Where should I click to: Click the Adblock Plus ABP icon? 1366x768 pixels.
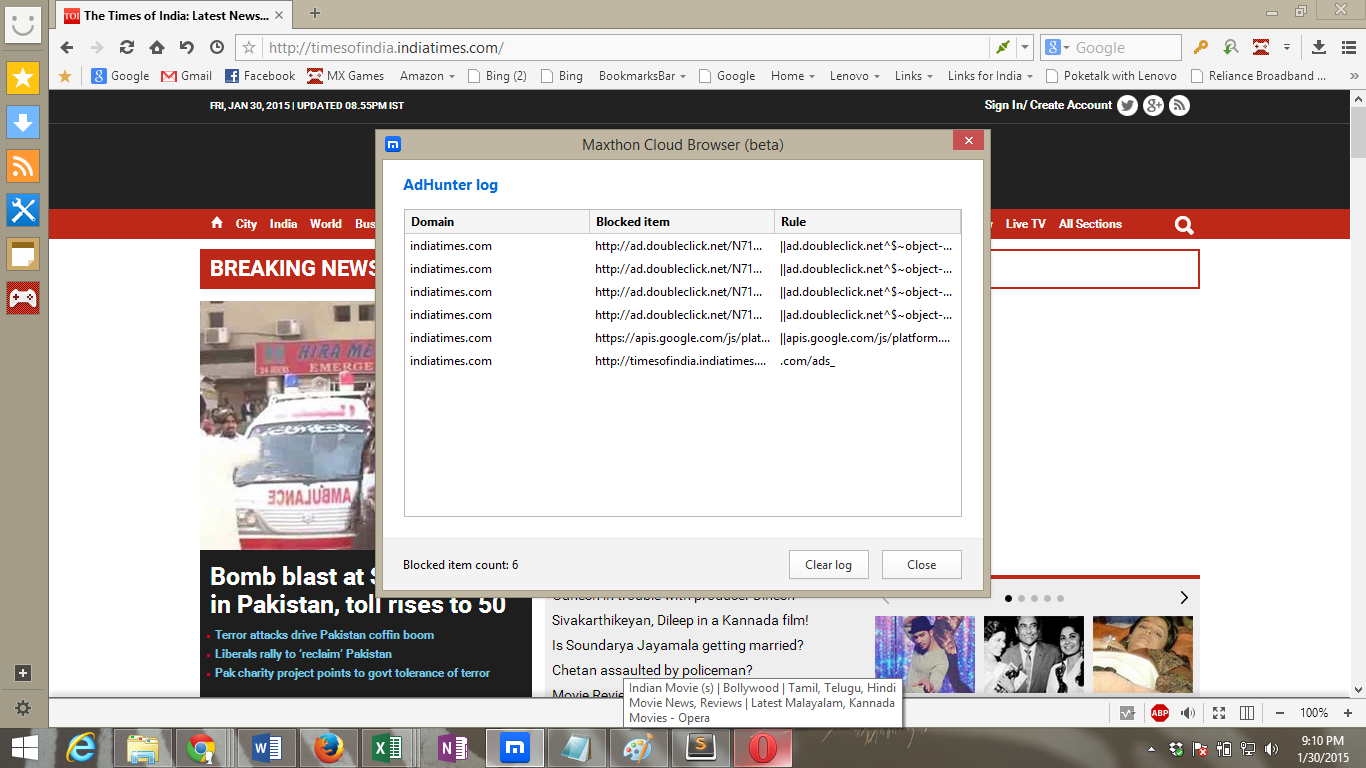1160,713
